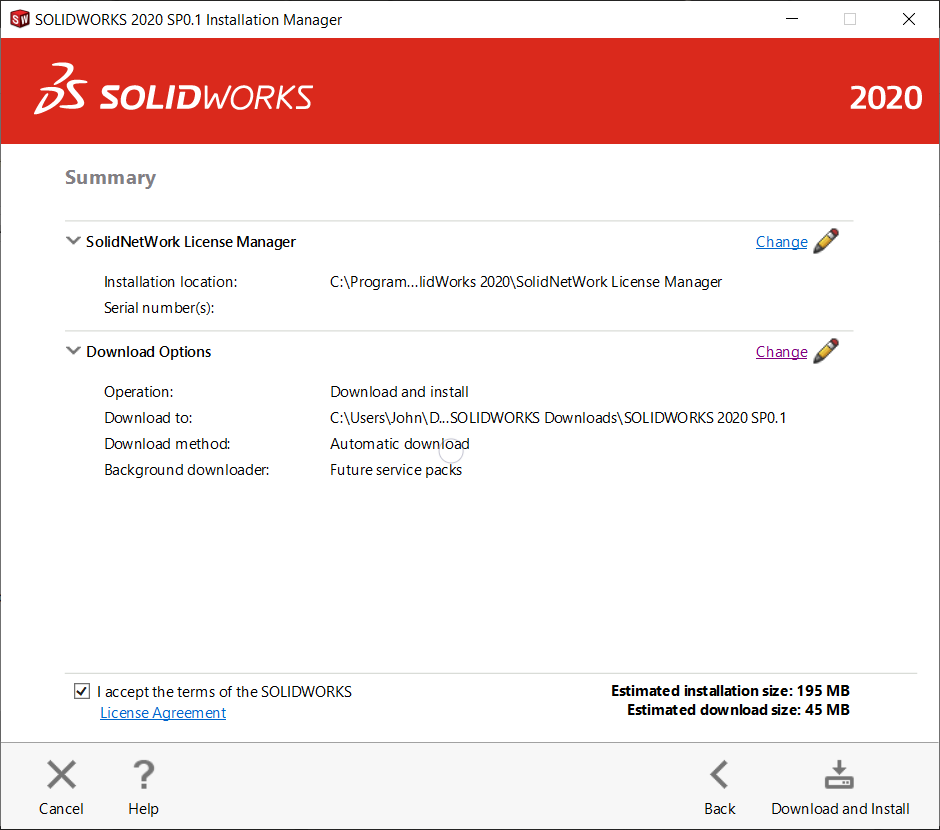This screenshot has height=830, width=940.
Task: Click the 2020 version label in the banner
Action: click(886, 98)
